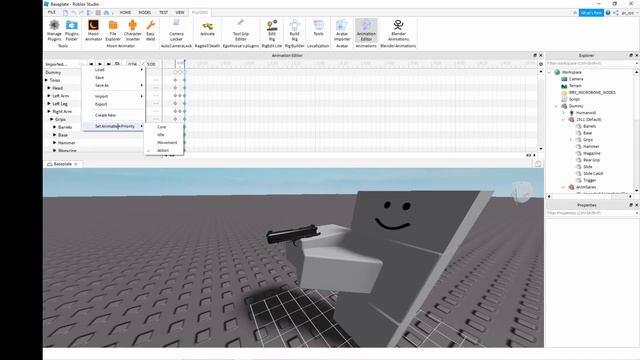Screen dimensions: 640x360
Task: Click the Workspace globe icon
Action: coord(557,72)
